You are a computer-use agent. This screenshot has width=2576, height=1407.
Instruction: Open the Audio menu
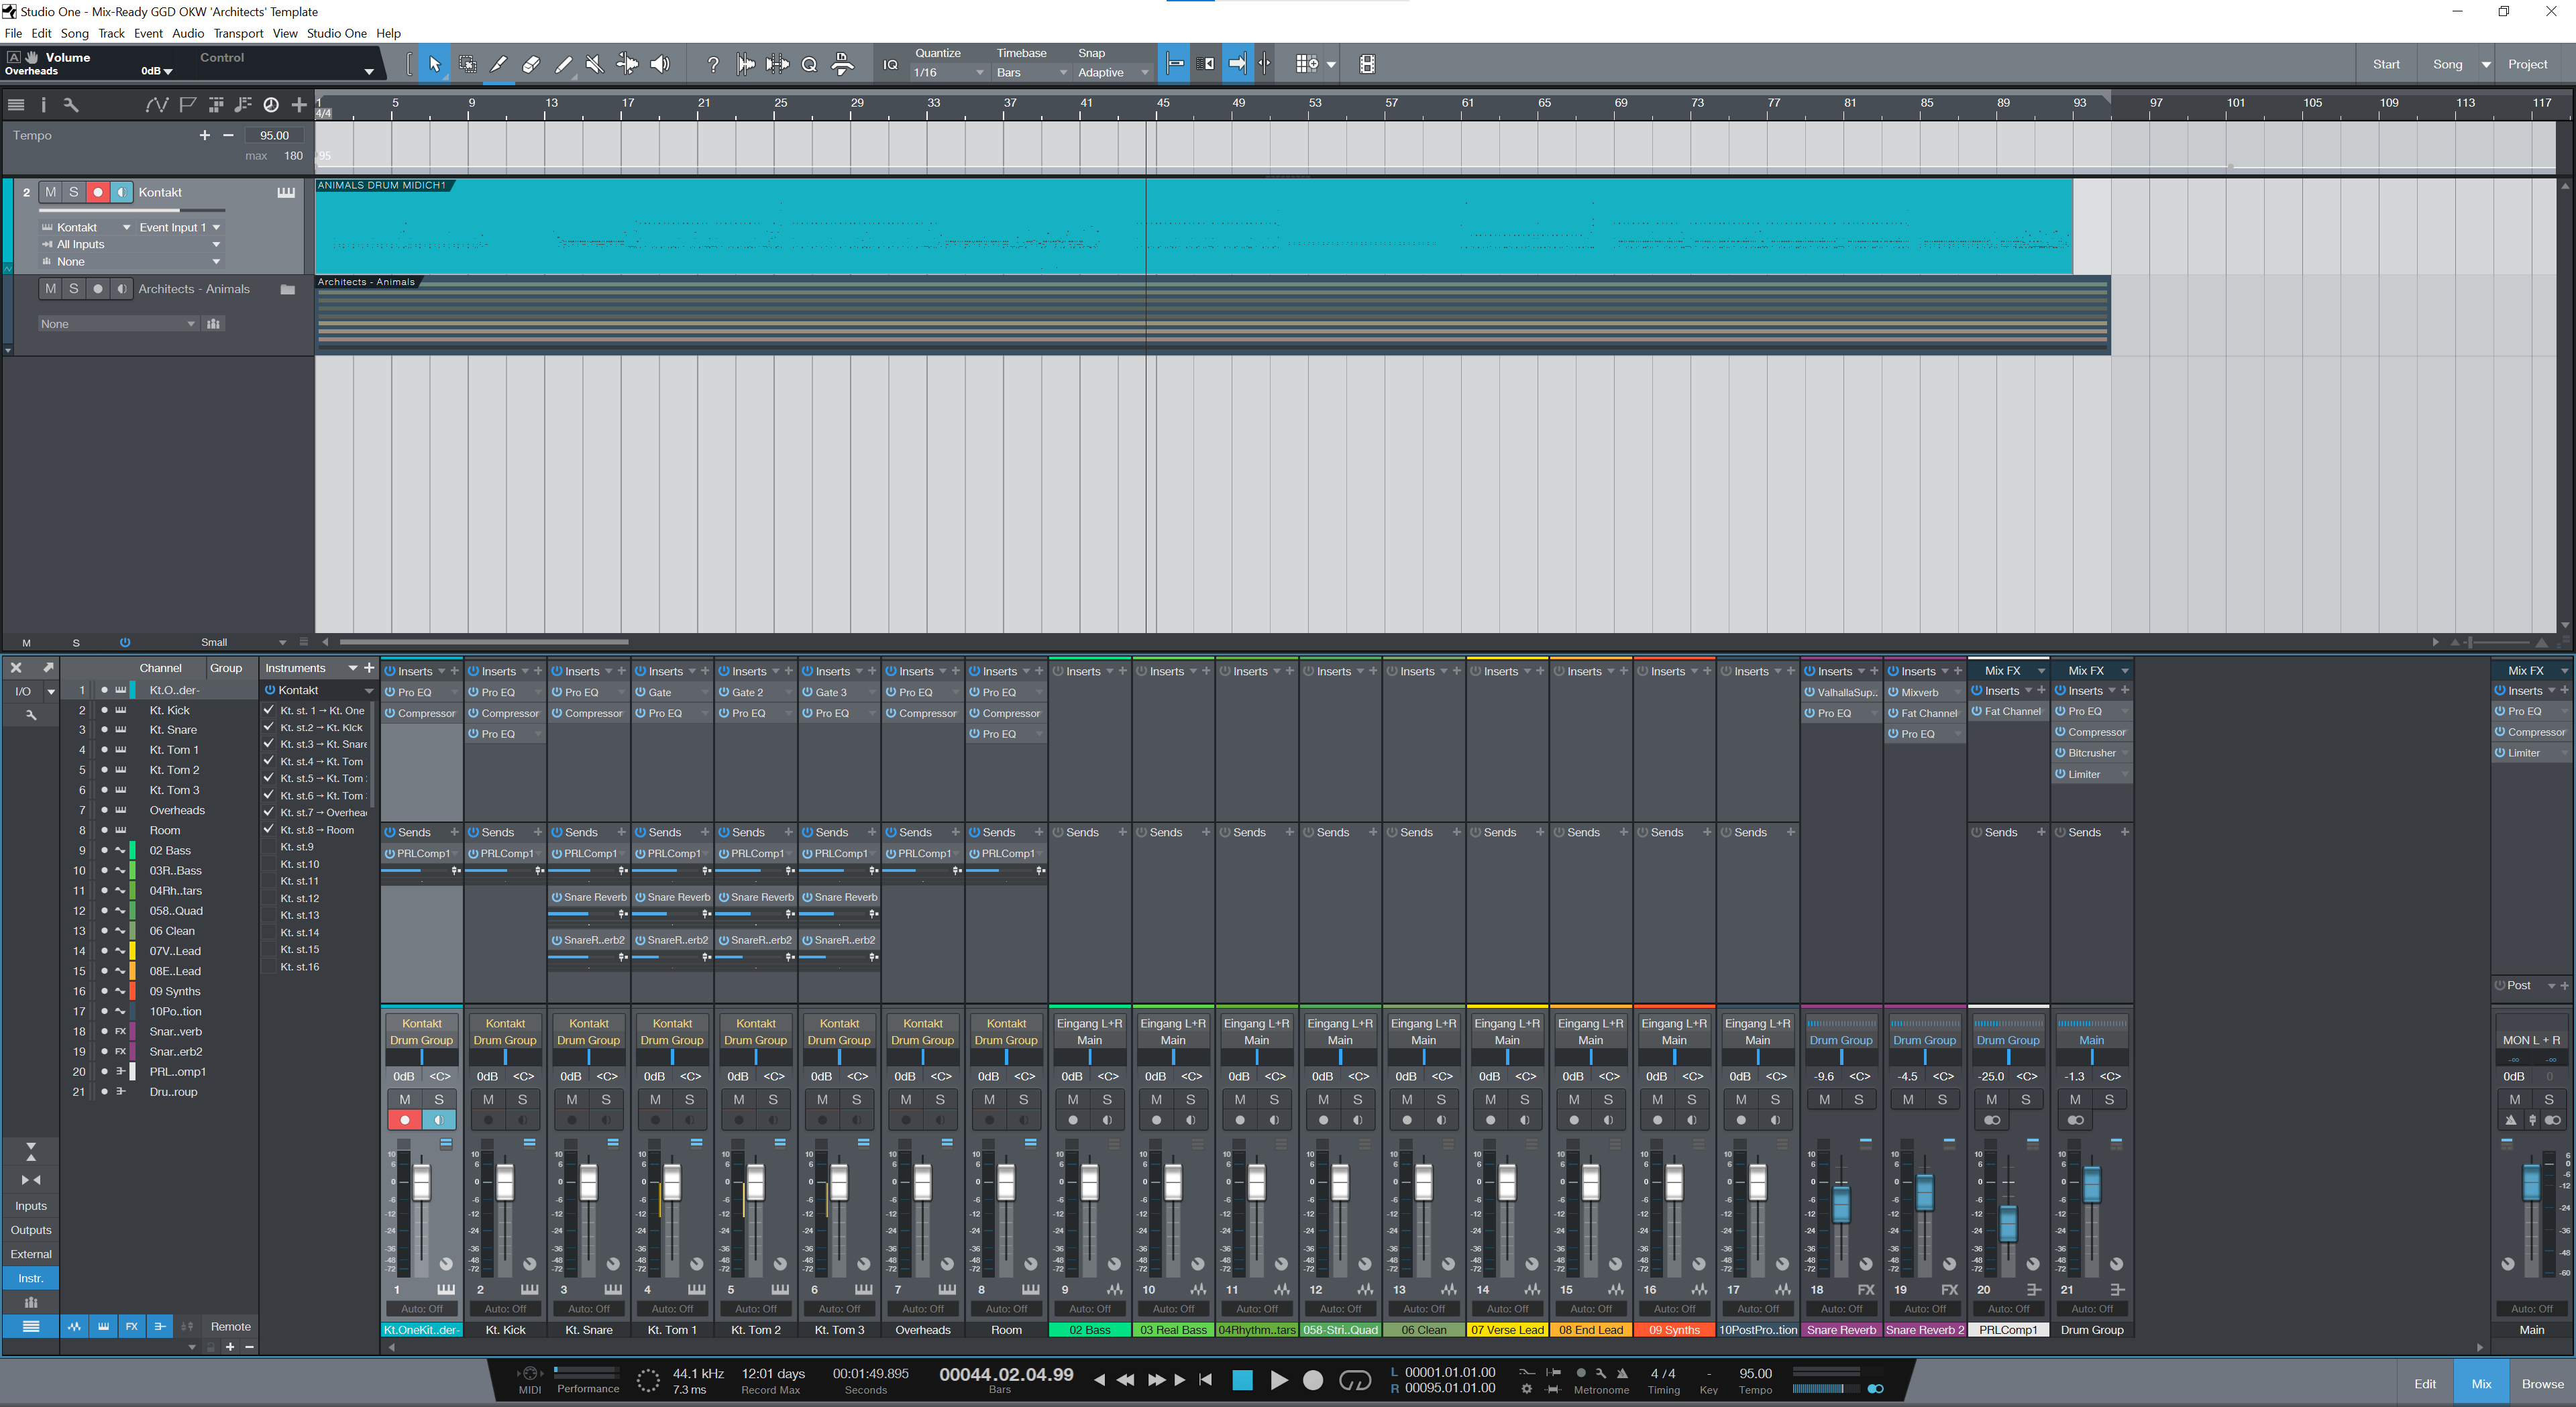[188, 33]
